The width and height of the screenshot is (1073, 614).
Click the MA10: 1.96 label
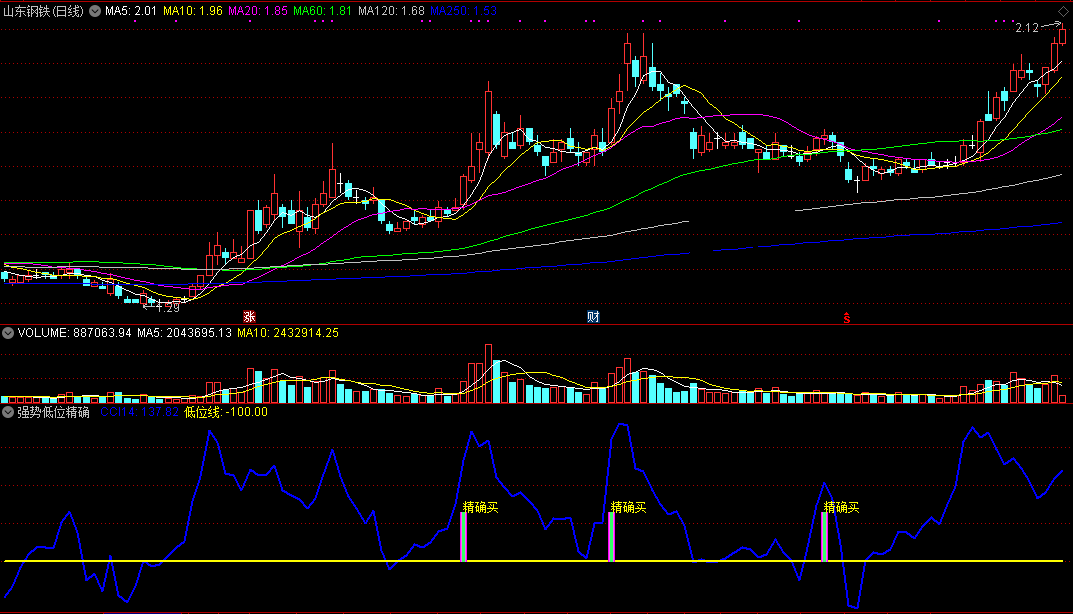193,11
